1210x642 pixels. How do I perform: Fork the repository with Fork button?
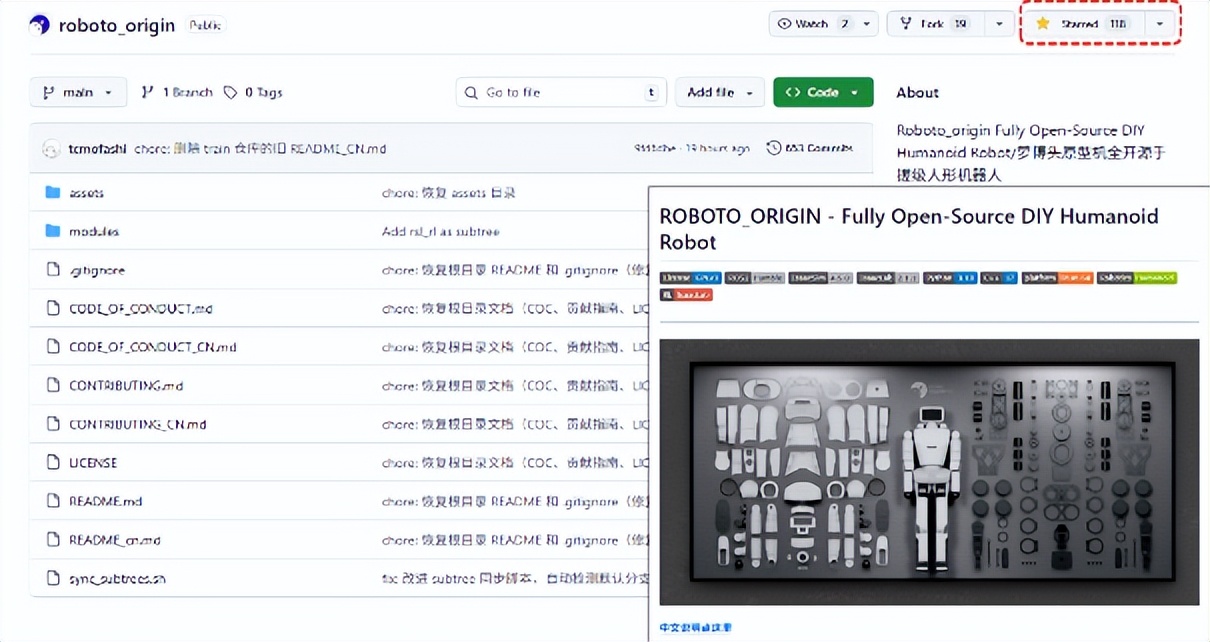(935, 24)
